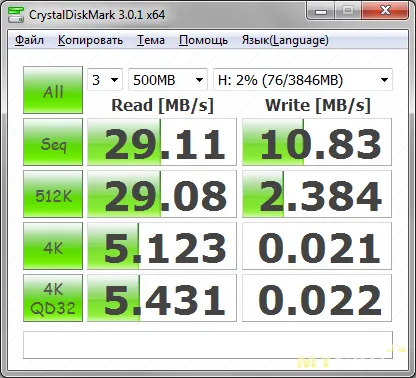Expand the test count dropdown showing 3
Screen dimensions: 416x378
105,80
